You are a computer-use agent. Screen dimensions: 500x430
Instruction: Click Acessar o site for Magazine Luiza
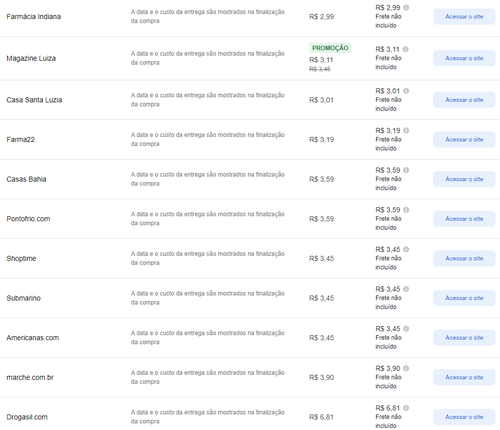coord(464,58)
